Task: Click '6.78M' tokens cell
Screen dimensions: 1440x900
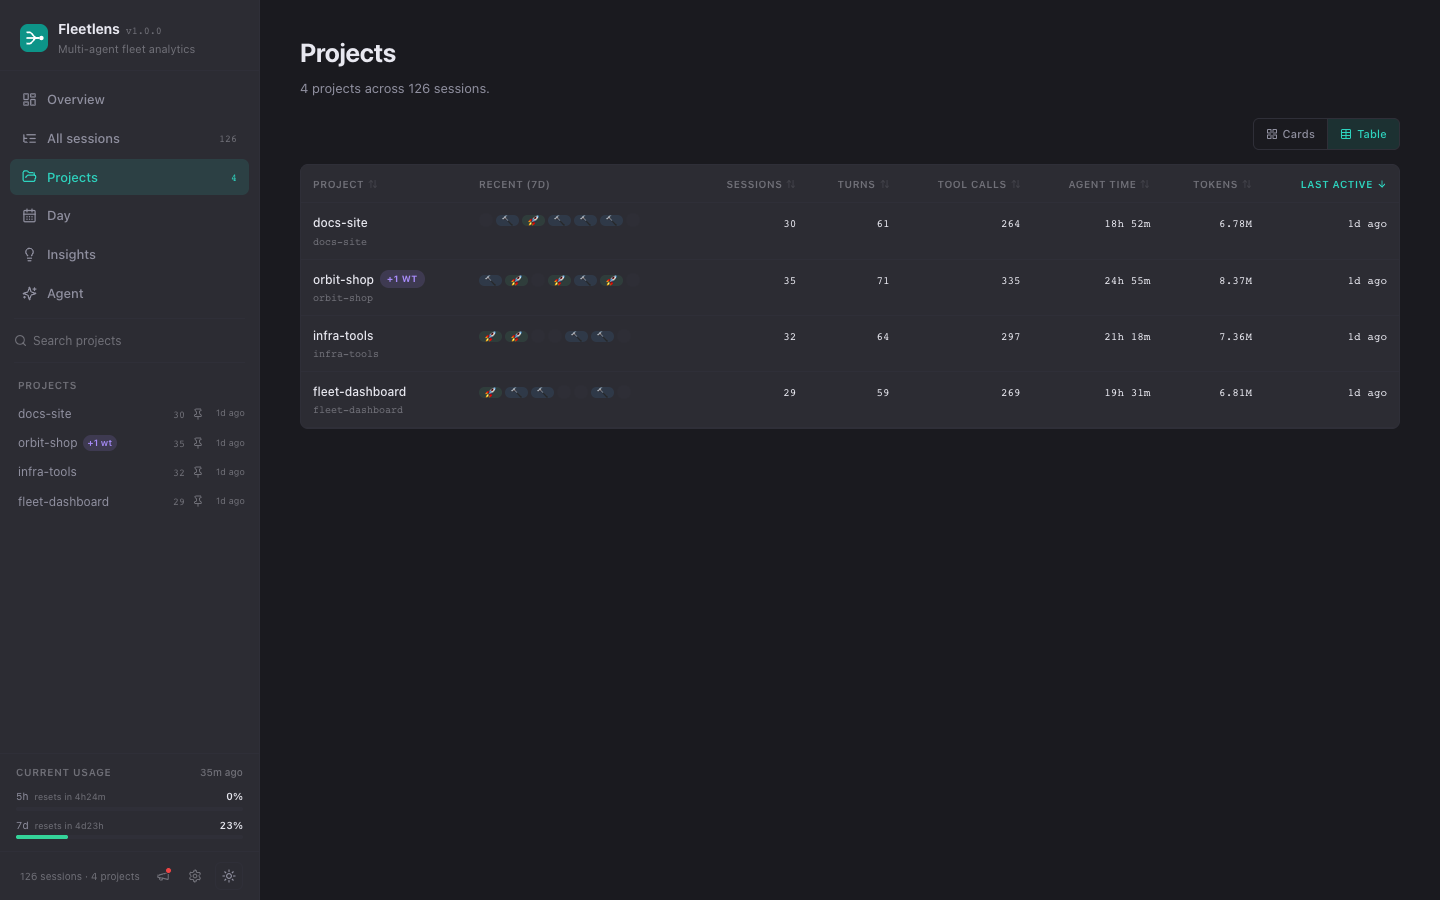Action: (1235, 224)
